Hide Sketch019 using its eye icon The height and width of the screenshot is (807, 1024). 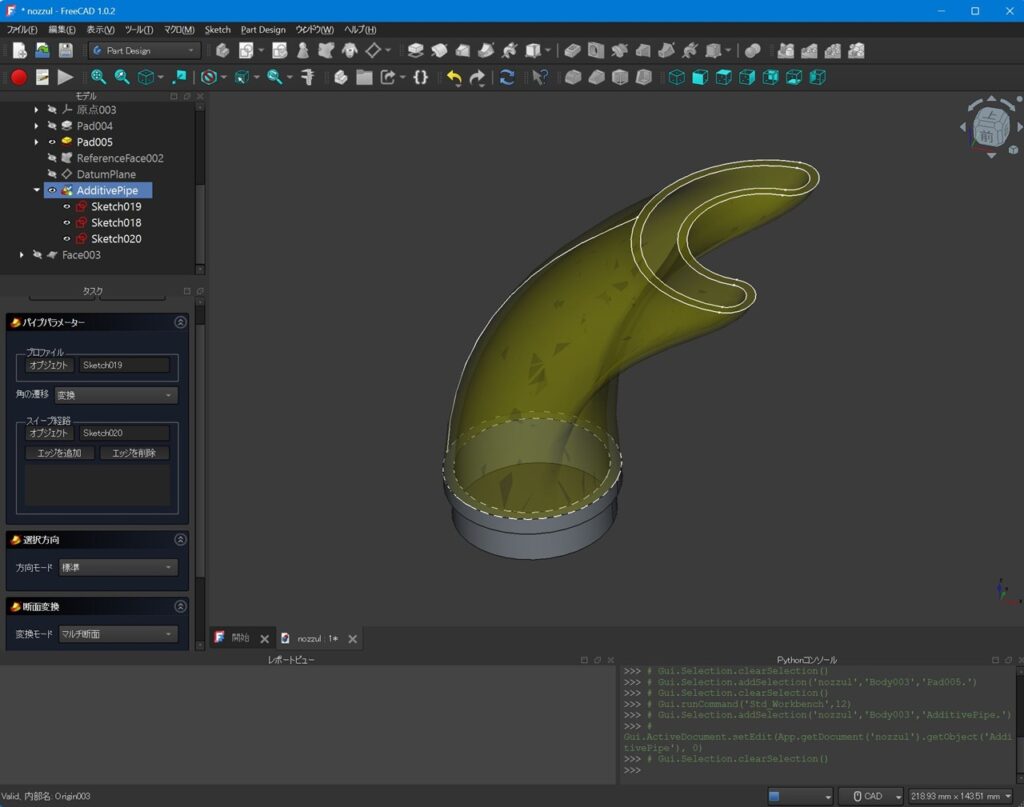tap(67, 207)
